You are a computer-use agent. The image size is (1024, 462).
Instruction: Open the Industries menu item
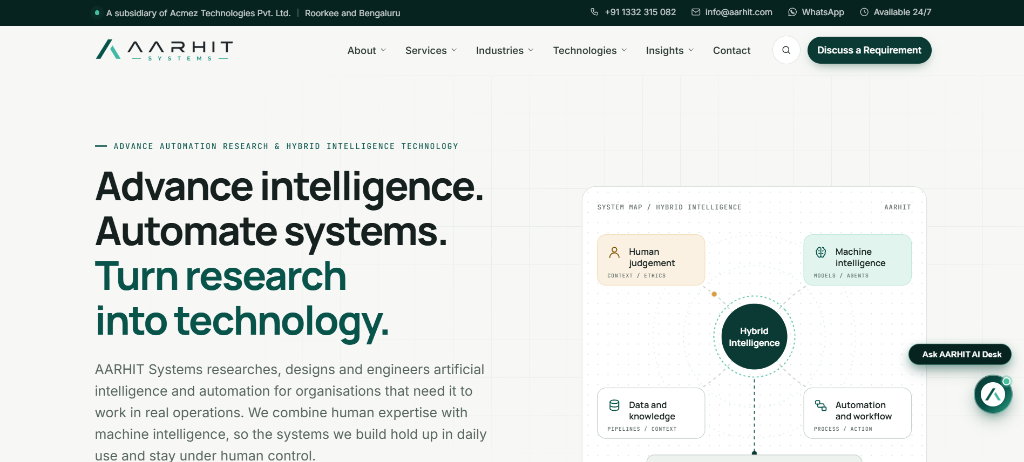tap(500, 50)
